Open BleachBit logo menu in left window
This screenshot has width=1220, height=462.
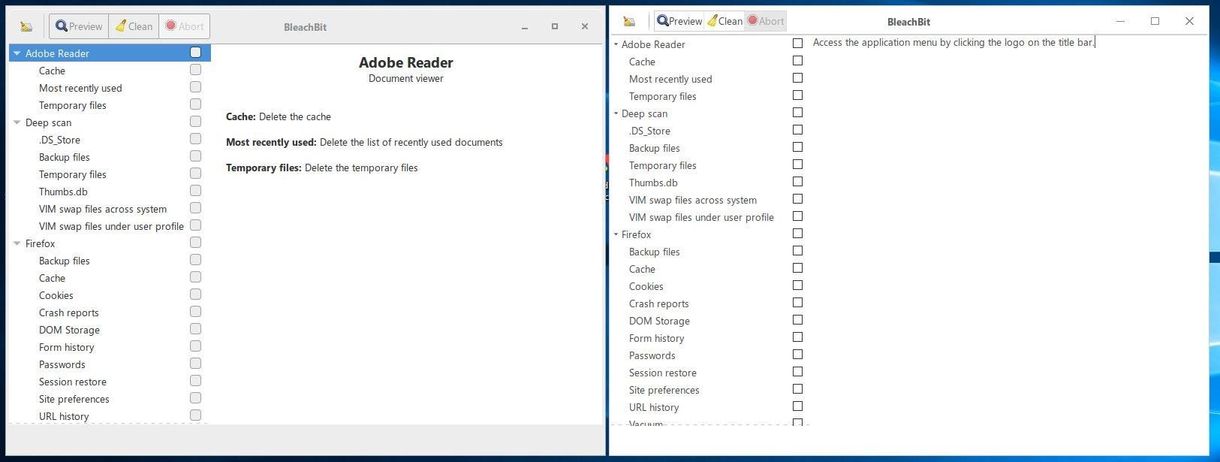(x=26, y=27)
